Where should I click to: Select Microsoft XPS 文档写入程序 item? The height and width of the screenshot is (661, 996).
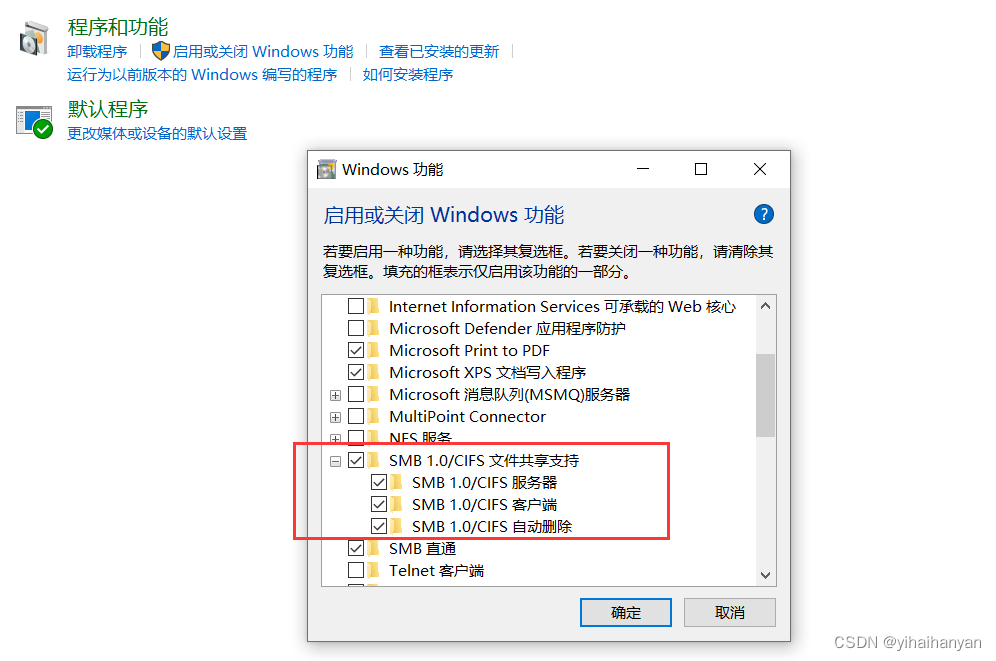[x=487, y=372]
